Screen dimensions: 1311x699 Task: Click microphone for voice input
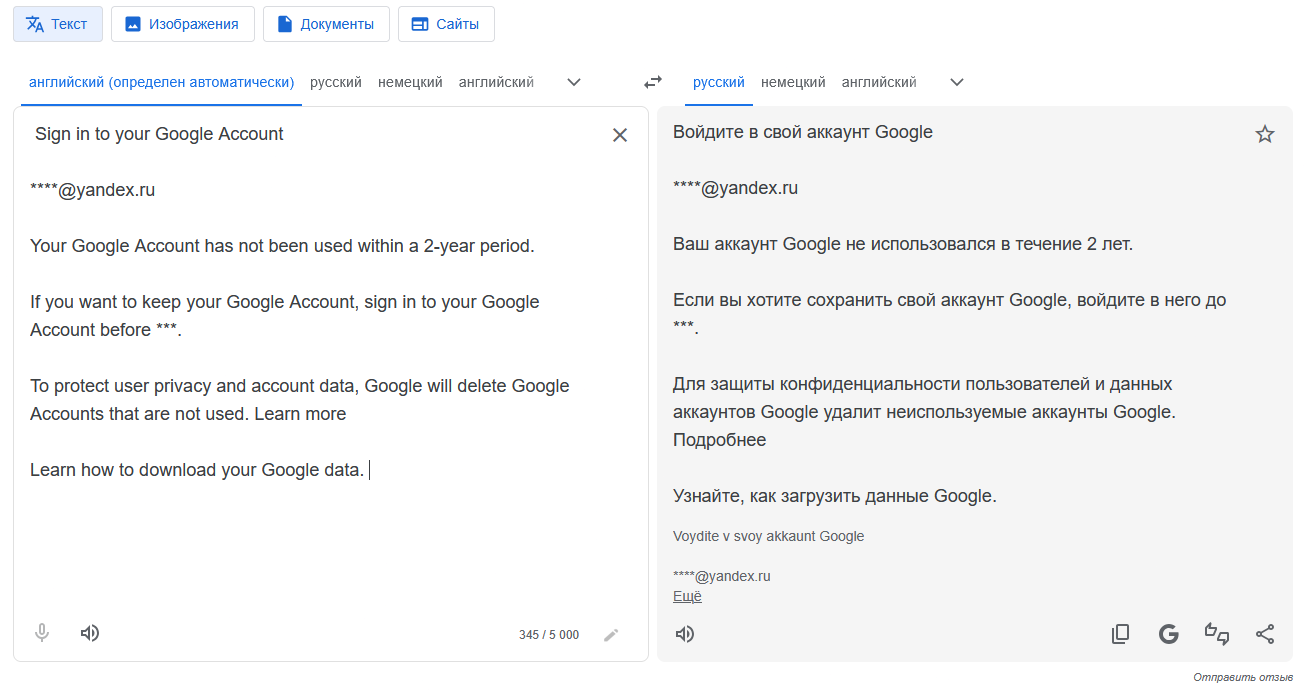pos(42,633)
